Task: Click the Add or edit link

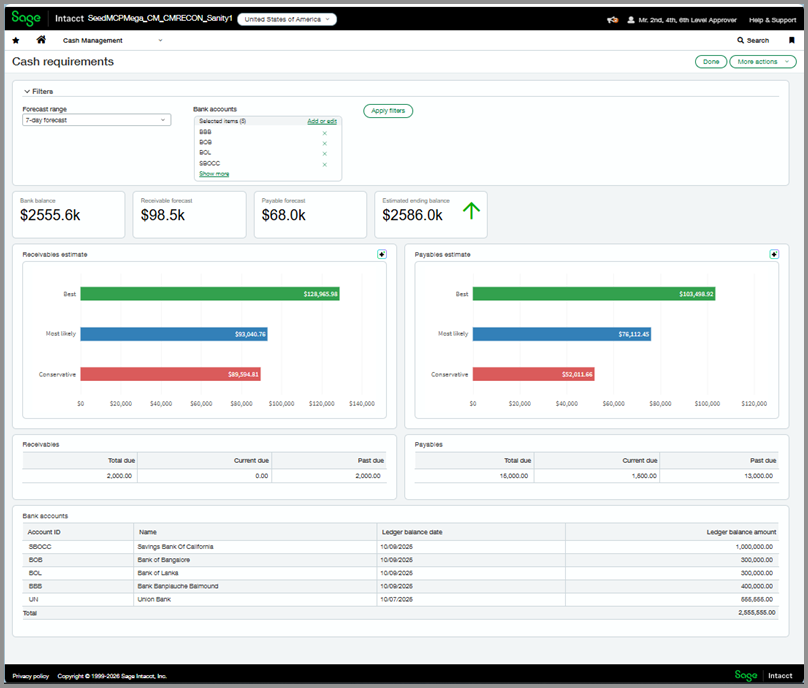Action: [322, 120]
